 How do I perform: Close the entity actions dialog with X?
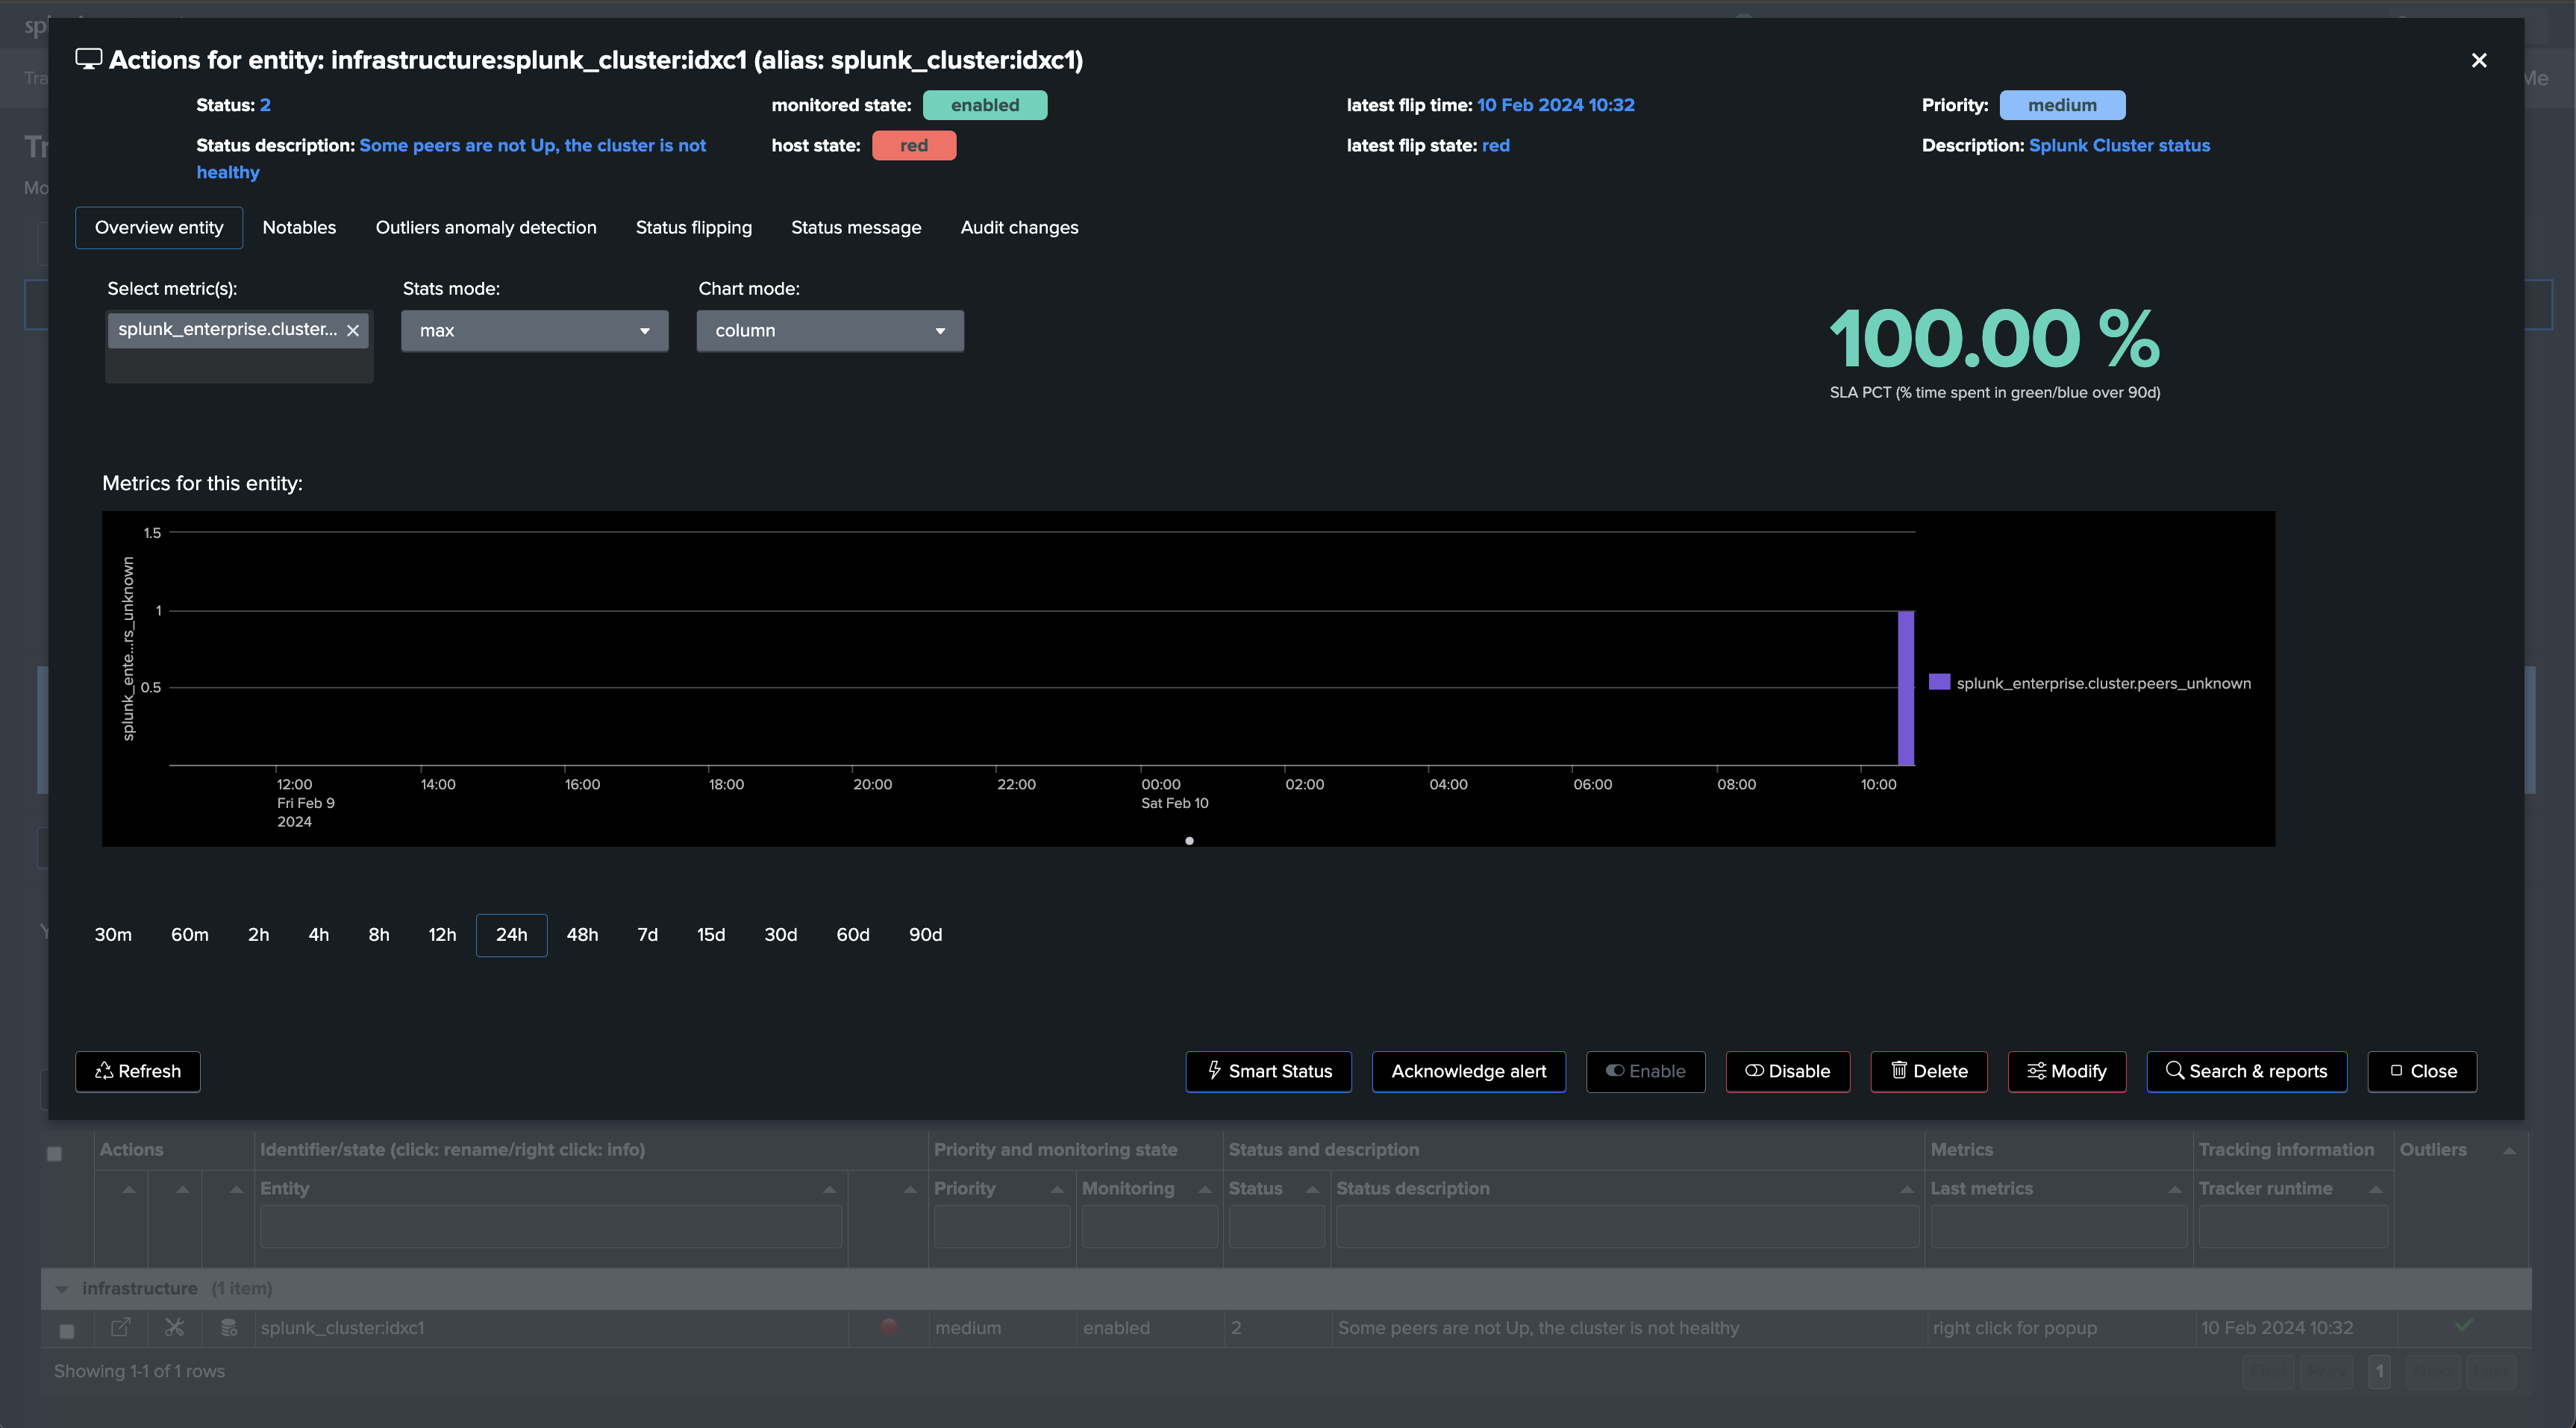click(x=2478, y=61)
